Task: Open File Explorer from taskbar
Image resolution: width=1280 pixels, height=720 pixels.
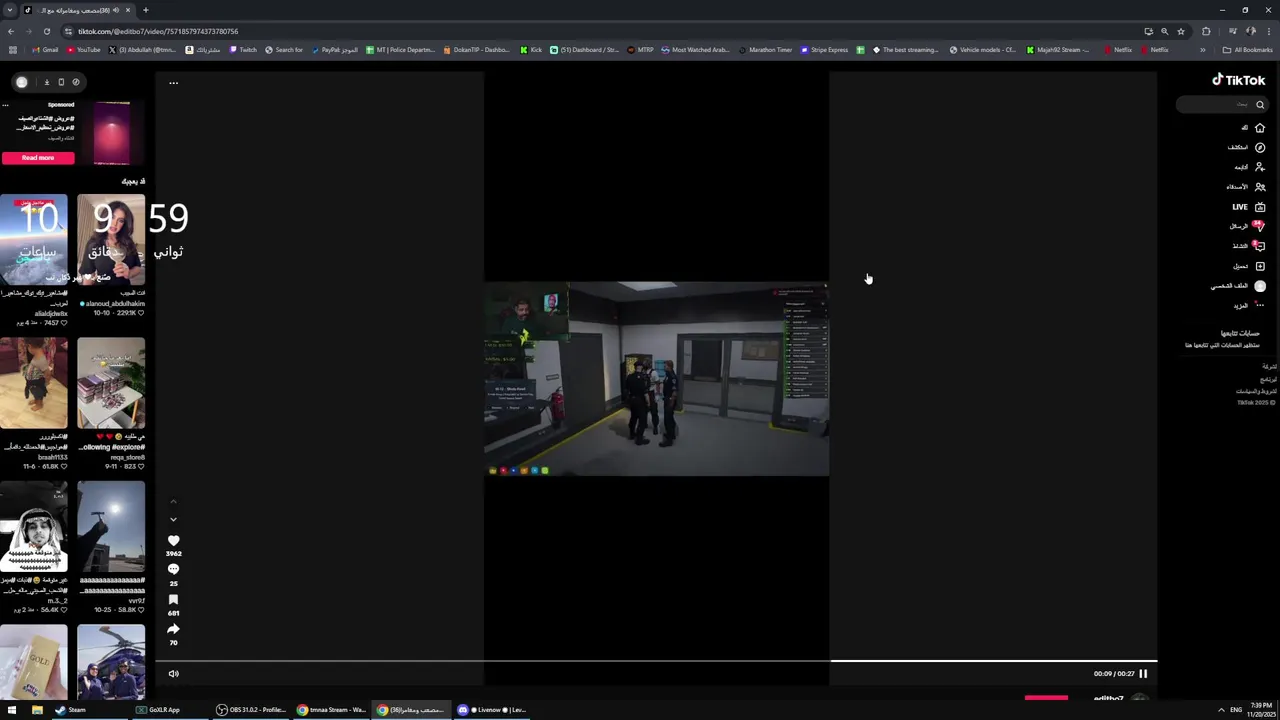Action: 37,710
